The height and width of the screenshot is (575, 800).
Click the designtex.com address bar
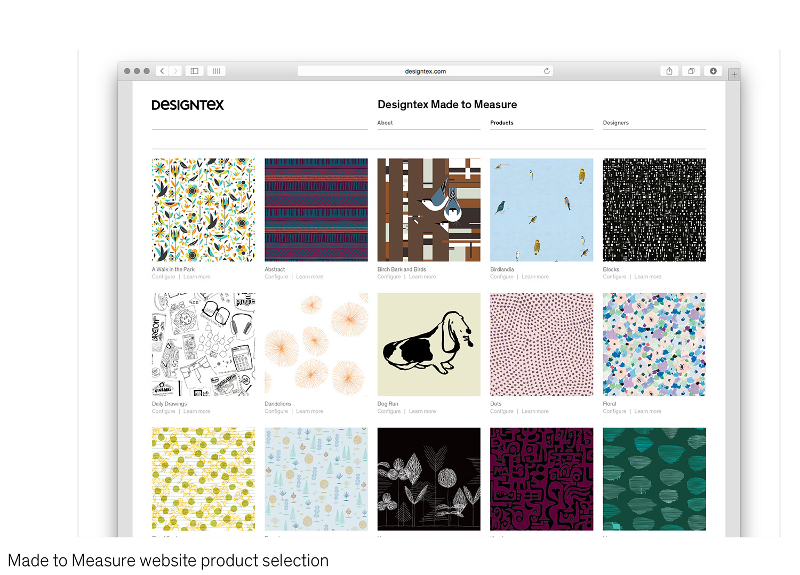(x=425, y=71)
